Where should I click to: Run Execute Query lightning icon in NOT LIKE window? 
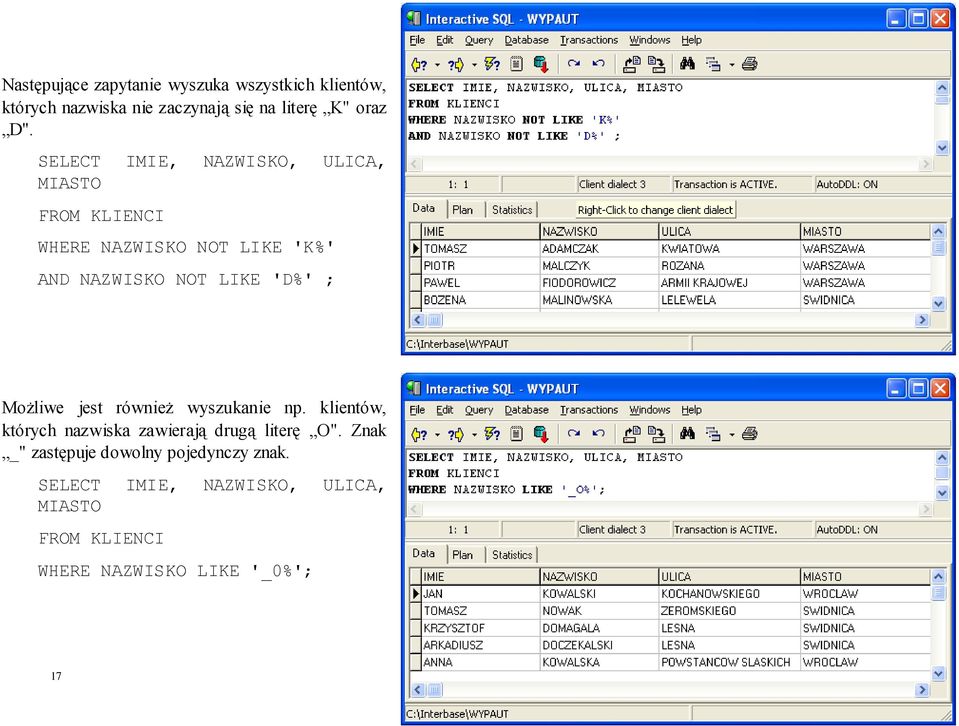click(492, 64)
